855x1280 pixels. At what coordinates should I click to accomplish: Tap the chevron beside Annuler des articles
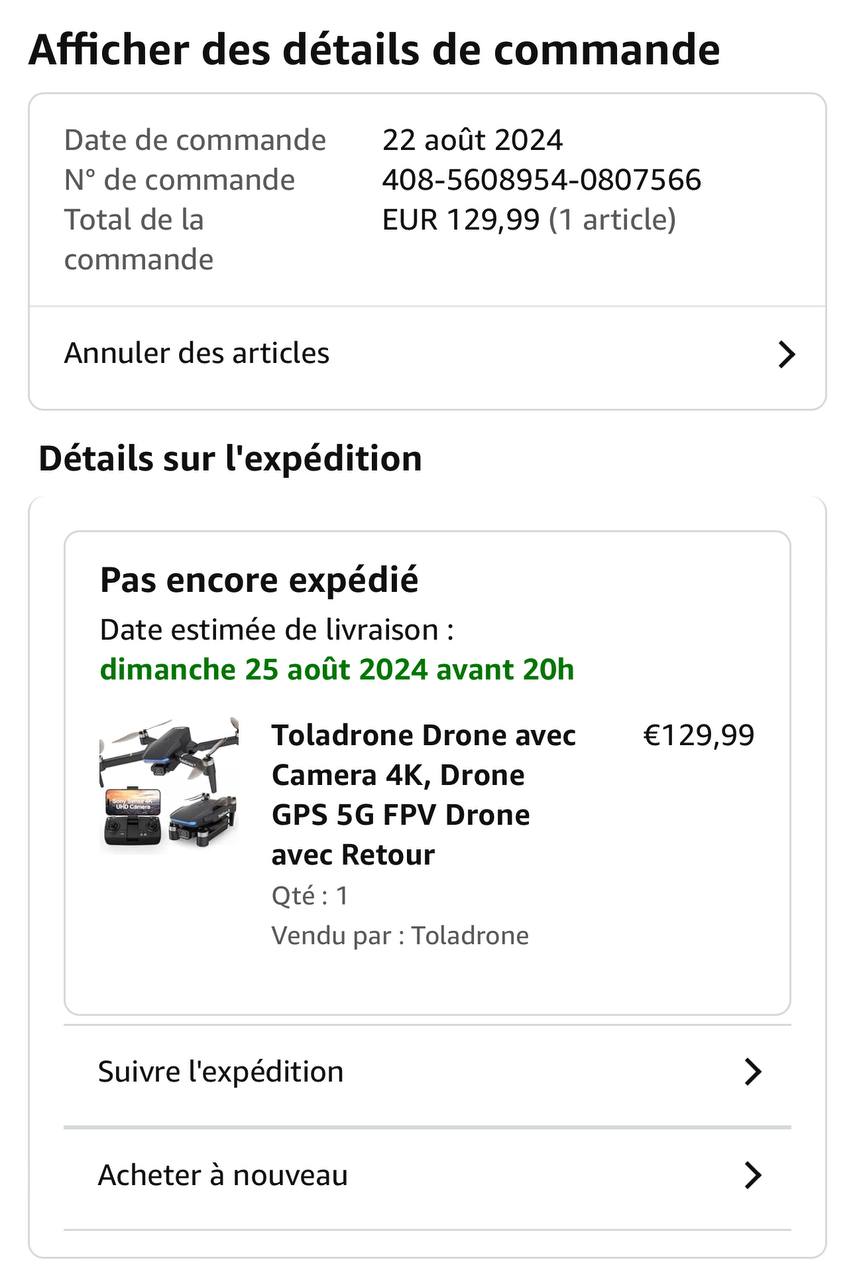click(x=787, y=354)
